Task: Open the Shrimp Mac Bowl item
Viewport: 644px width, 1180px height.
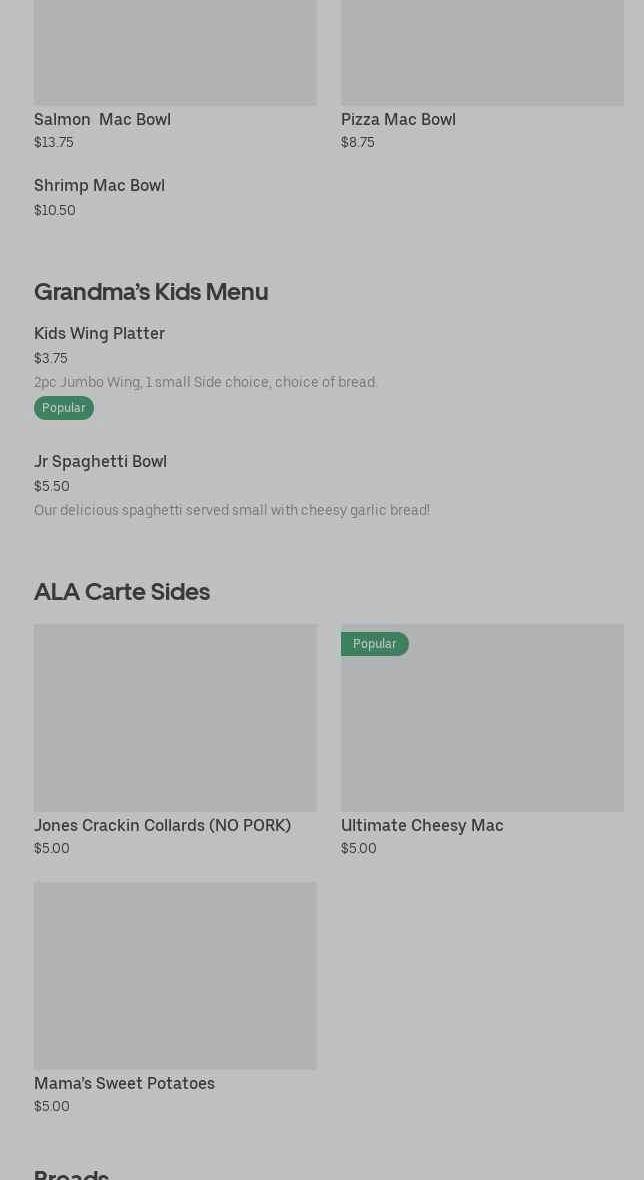Action: coord(99,186)
